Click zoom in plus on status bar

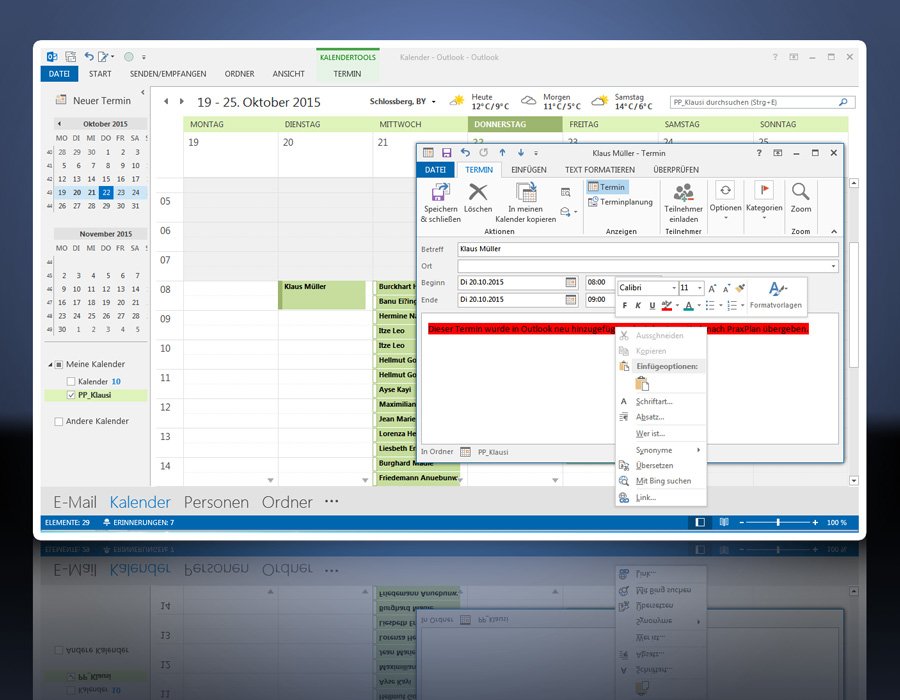815,522
